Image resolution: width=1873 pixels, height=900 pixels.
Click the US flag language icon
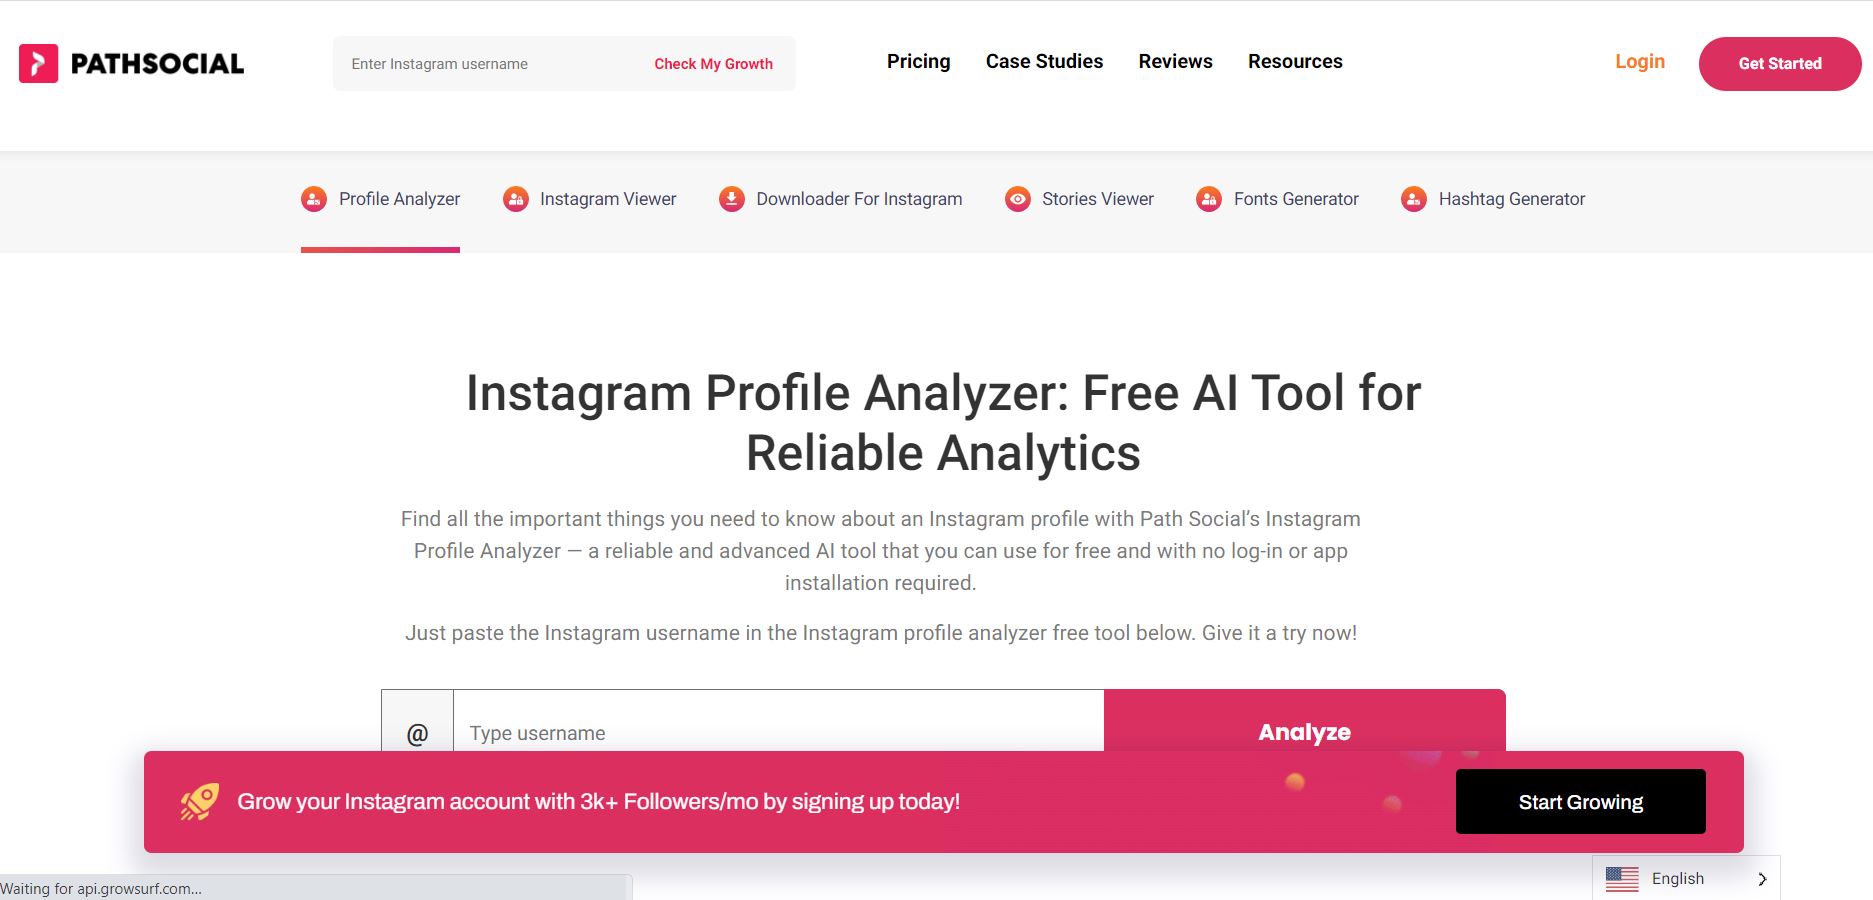point(1622,878)
